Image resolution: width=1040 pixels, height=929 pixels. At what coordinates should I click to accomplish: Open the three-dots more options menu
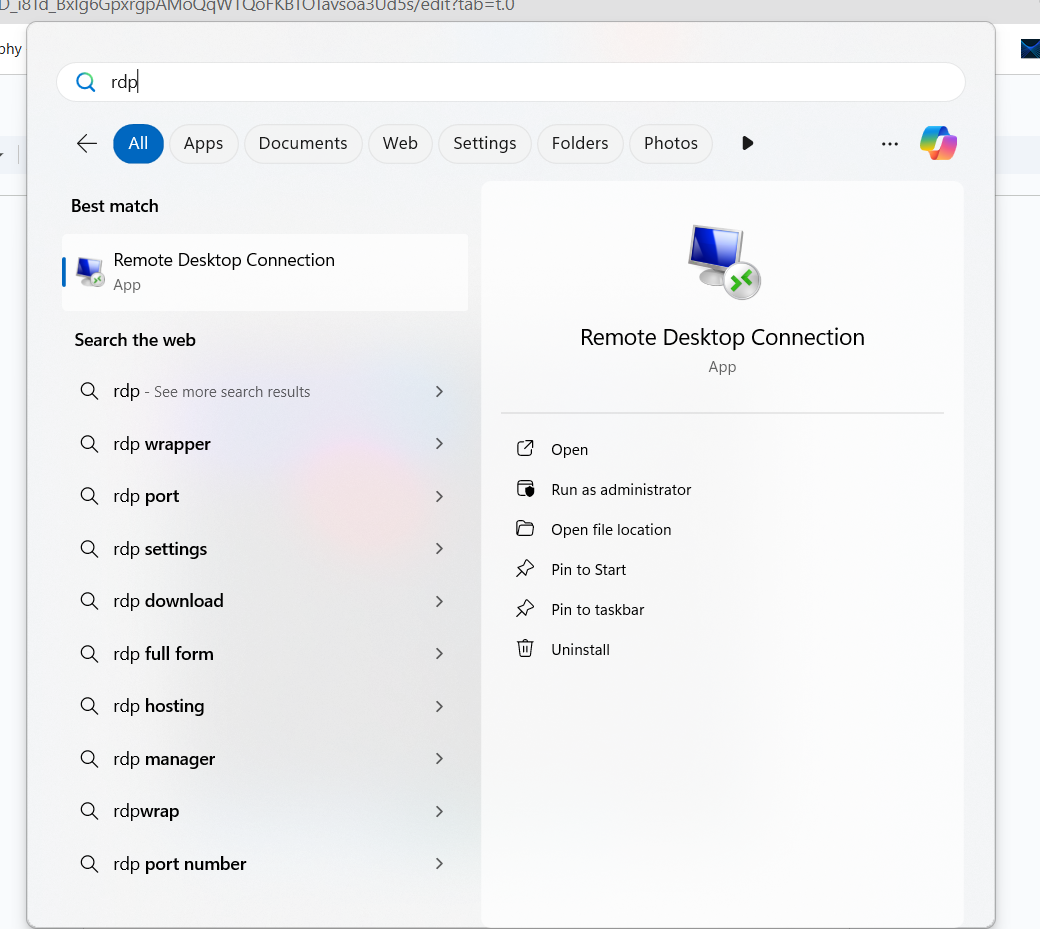tap(889, 144)
